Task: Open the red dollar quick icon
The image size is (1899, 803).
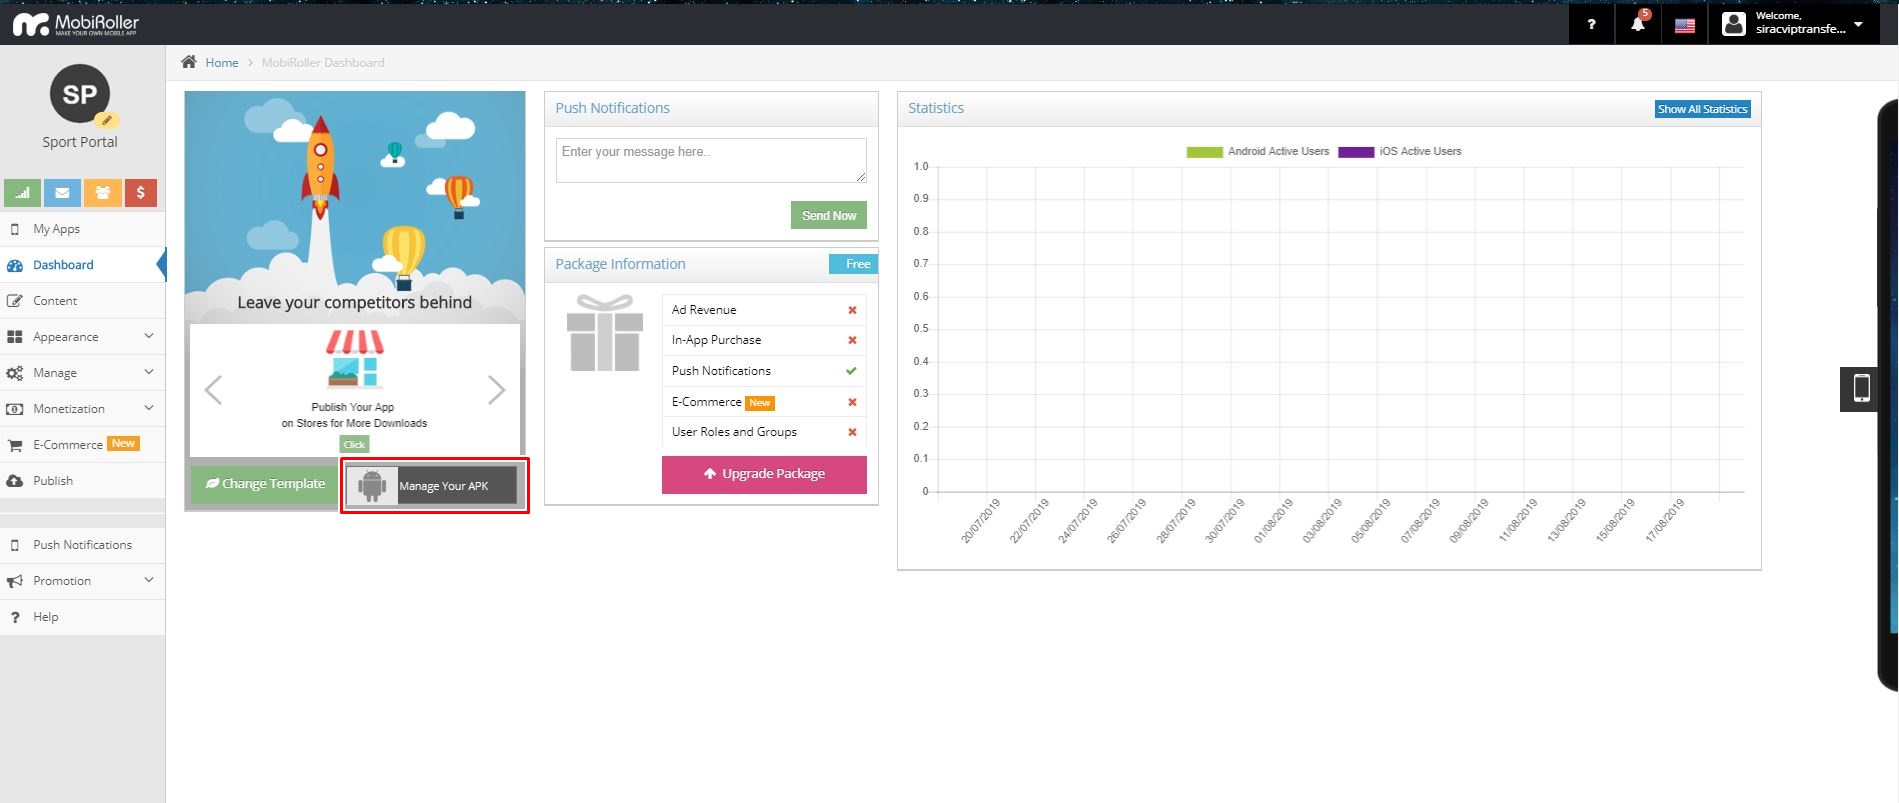Action: [x=141, y=192]
